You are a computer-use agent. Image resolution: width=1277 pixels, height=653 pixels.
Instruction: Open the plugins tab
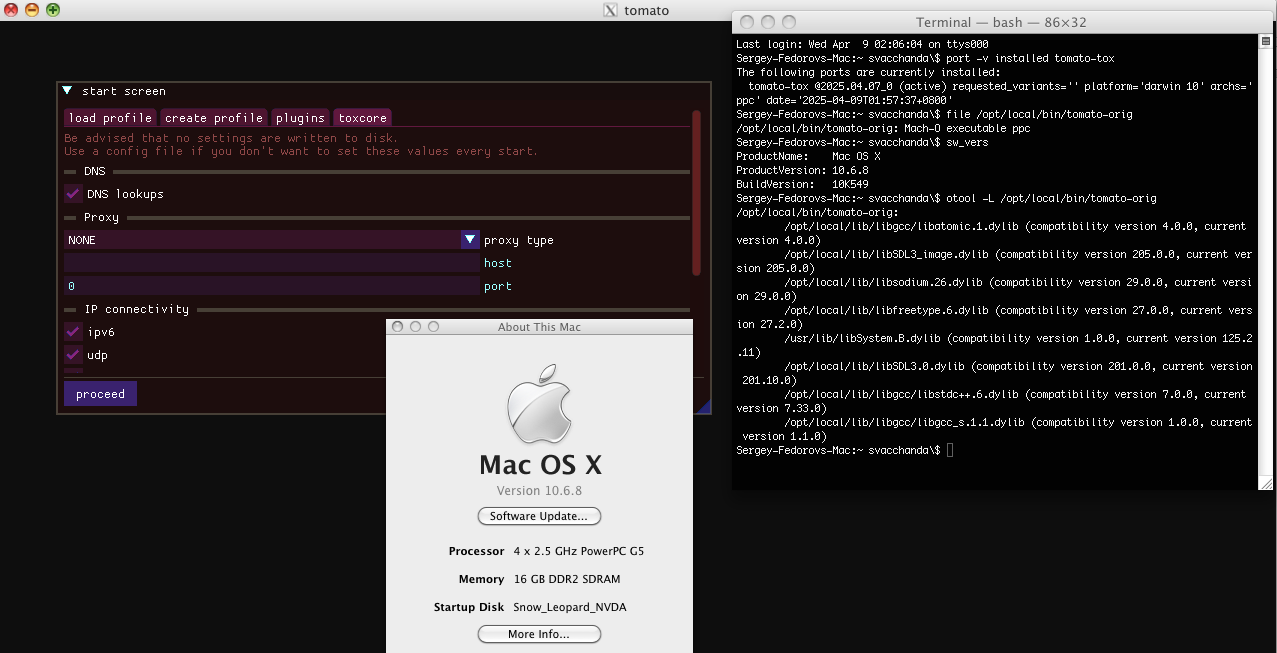[x=300, y=118]
